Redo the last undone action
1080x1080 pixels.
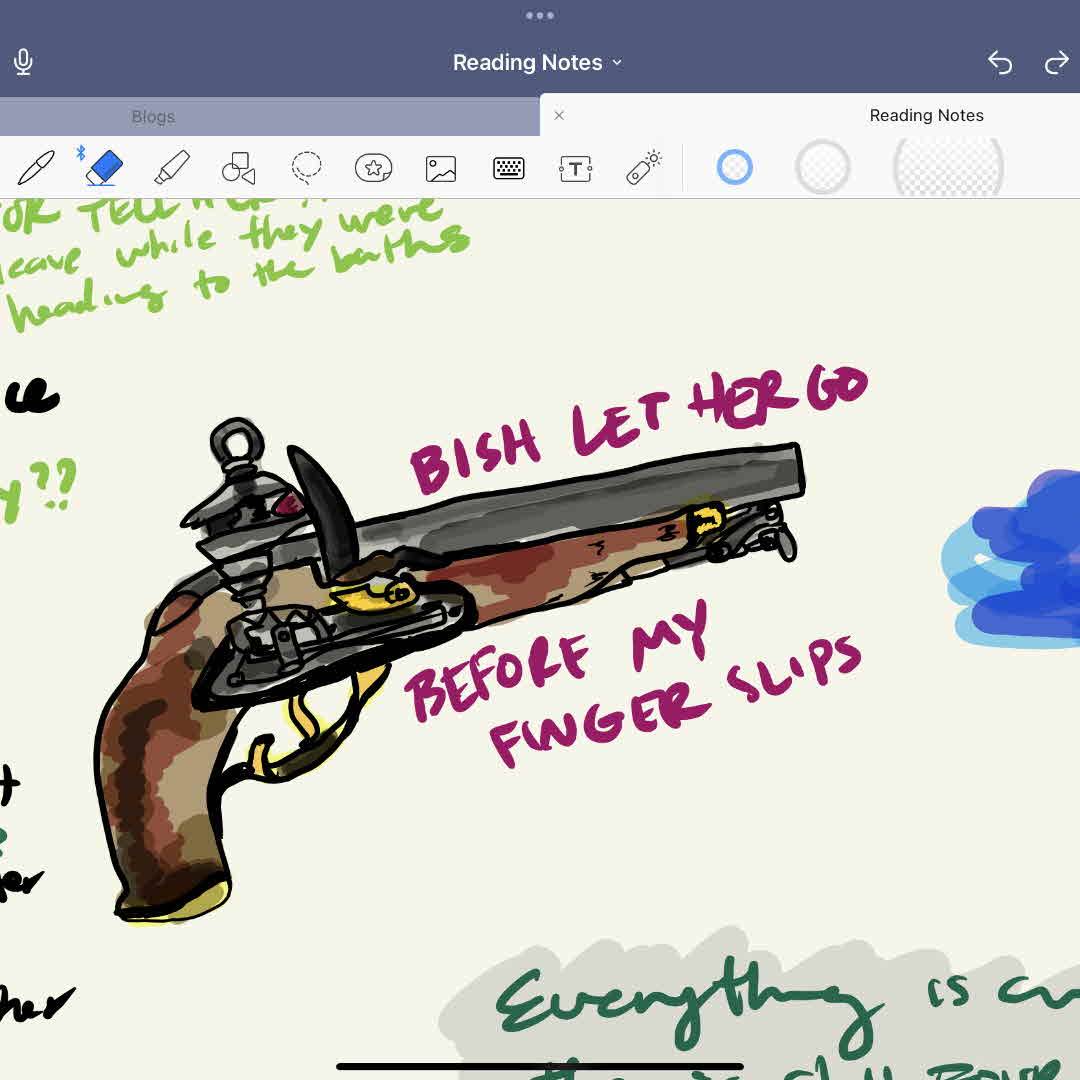1056,63
